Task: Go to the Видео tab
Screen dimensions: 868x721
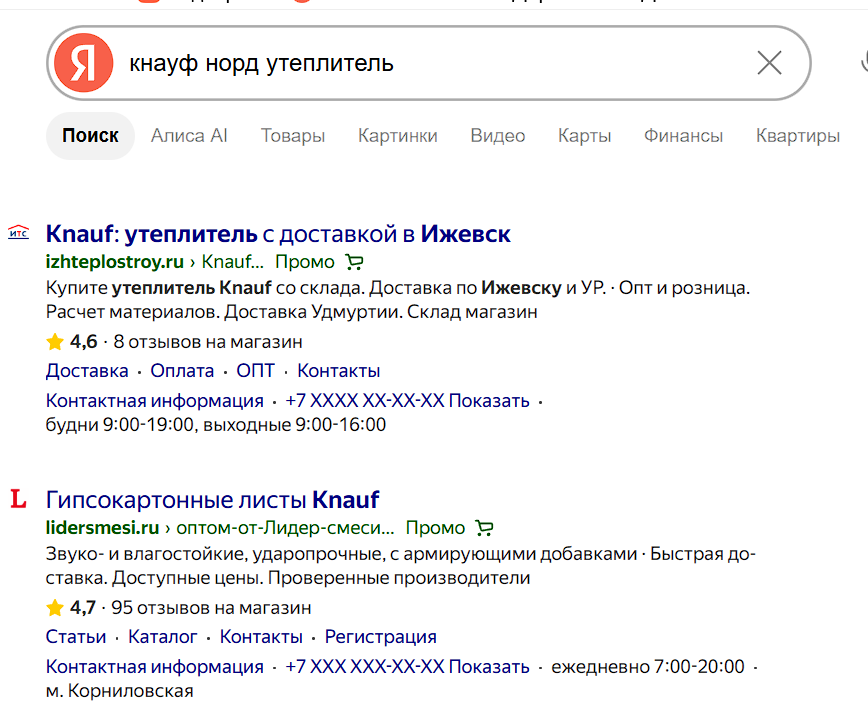Action: [498, 136]
